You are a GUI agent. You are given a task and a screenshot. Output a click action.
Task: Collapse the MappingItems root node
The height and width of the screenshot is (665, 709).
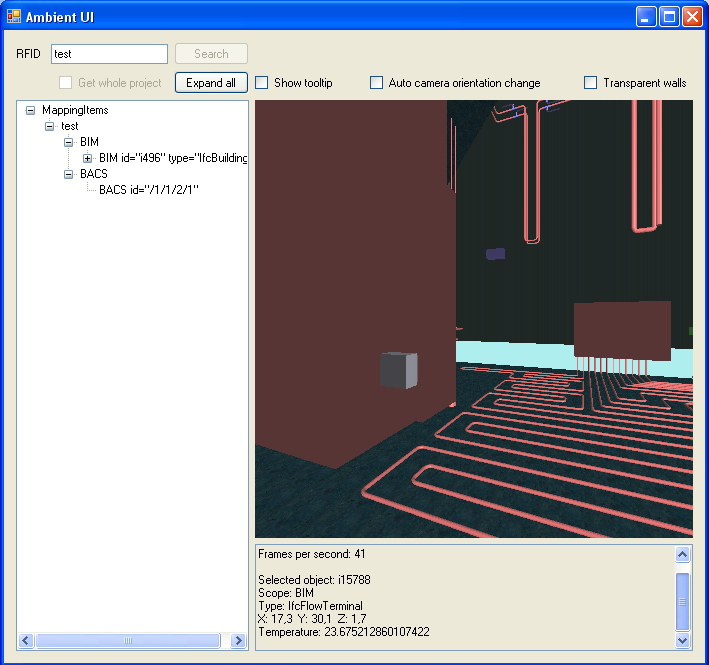pos(30,110)
